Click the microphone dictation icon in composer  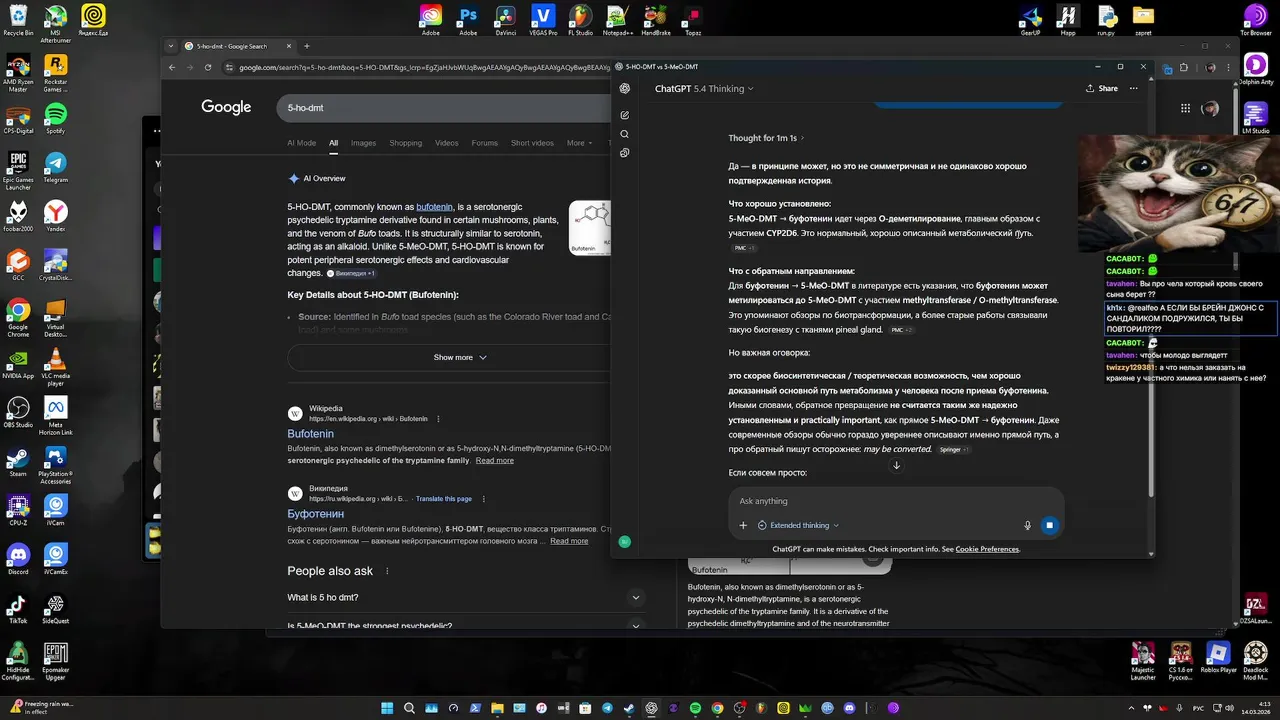click(x=1027, y=525)
